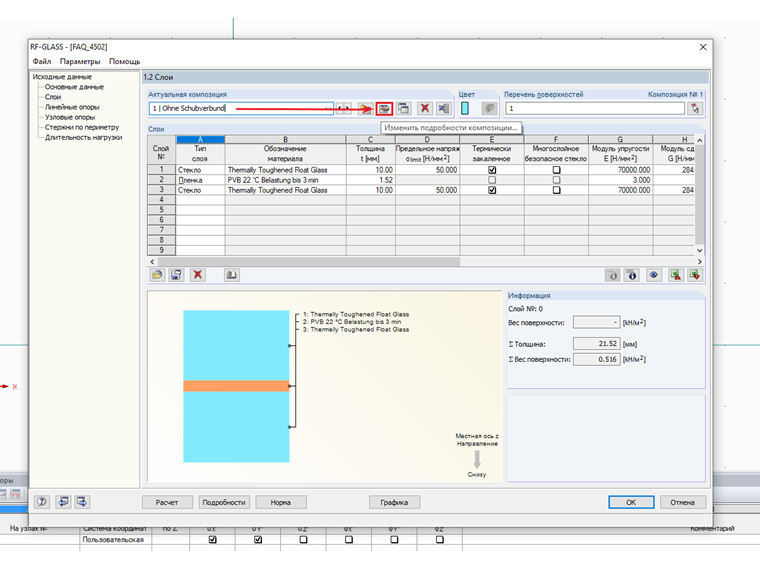Pick surfaces graphically with the cursor icon
The image size is (760, 570).
pyautogui.click(x=695, y=109)
